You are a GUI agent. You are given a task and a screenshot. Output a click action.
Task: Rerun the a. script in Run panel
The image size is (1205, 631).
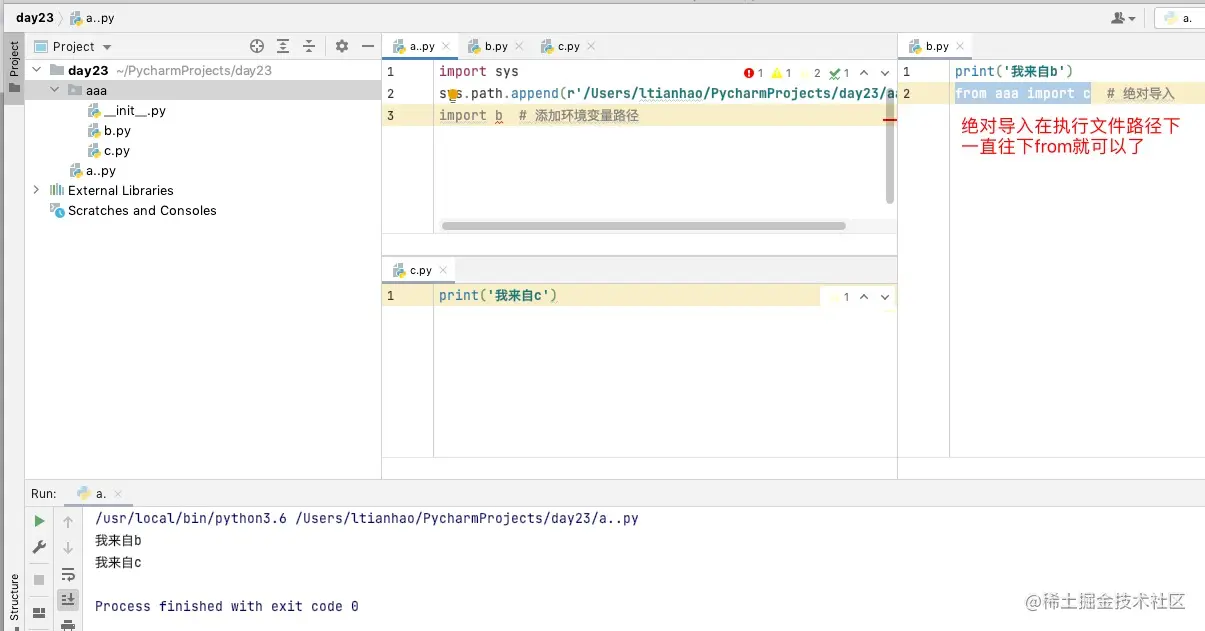pyautogui.click(x=39, y=521)
